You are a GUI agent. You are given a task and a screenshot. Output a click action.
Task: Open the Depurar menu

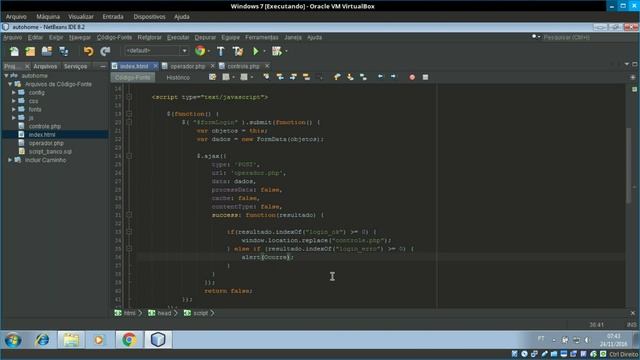205,37
